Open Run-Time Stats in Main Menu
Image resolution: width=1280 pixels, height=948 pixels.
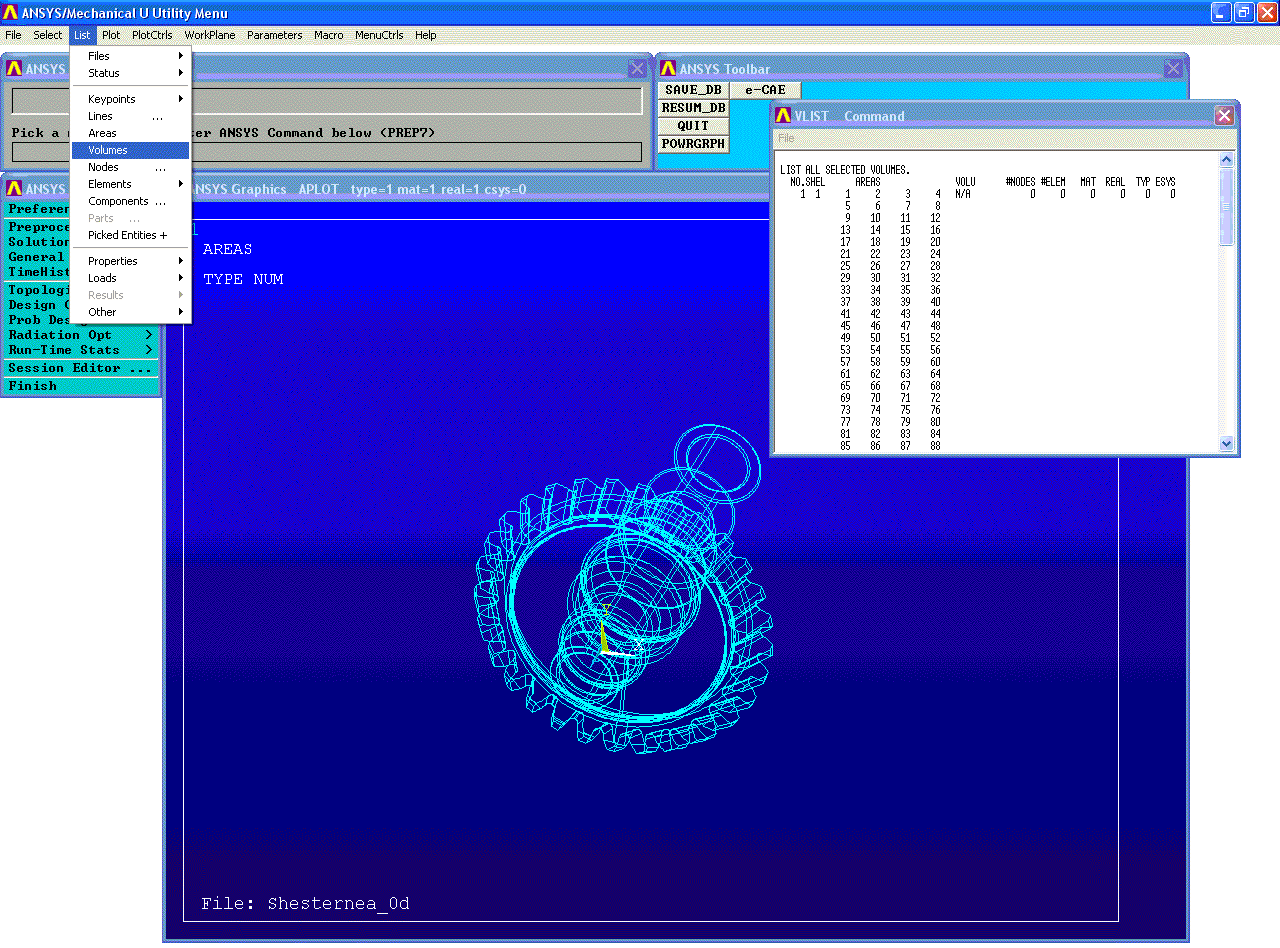(80, 350)
